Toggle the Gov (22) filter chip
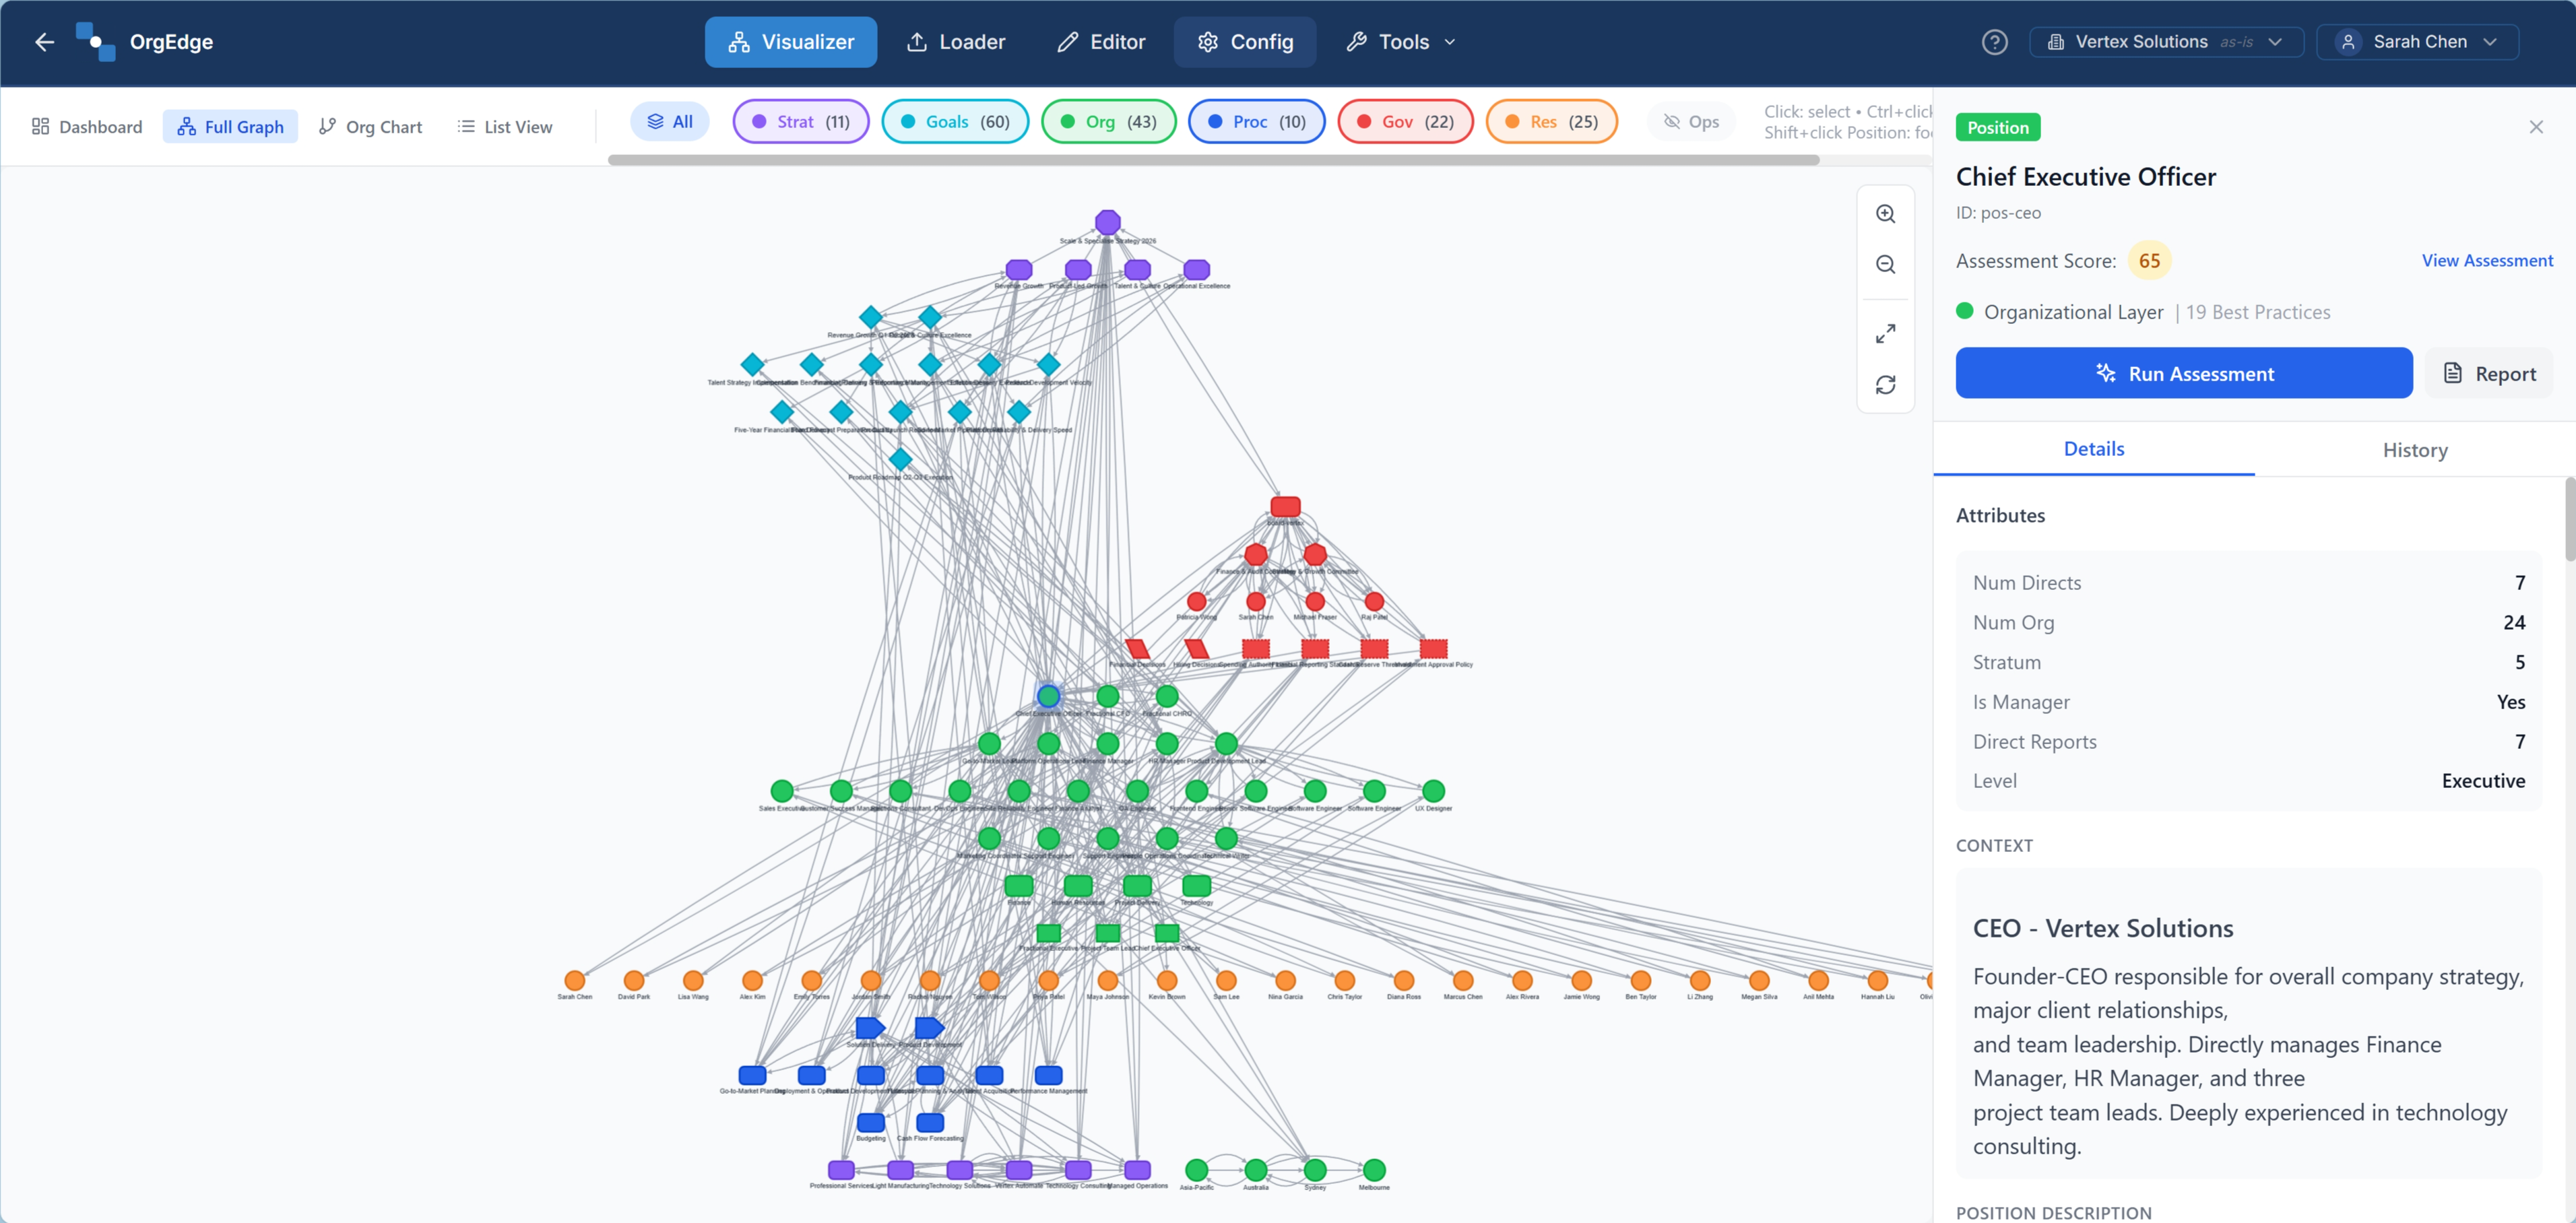This screenshot has width=2576, height=1223. coord(1404,121)
